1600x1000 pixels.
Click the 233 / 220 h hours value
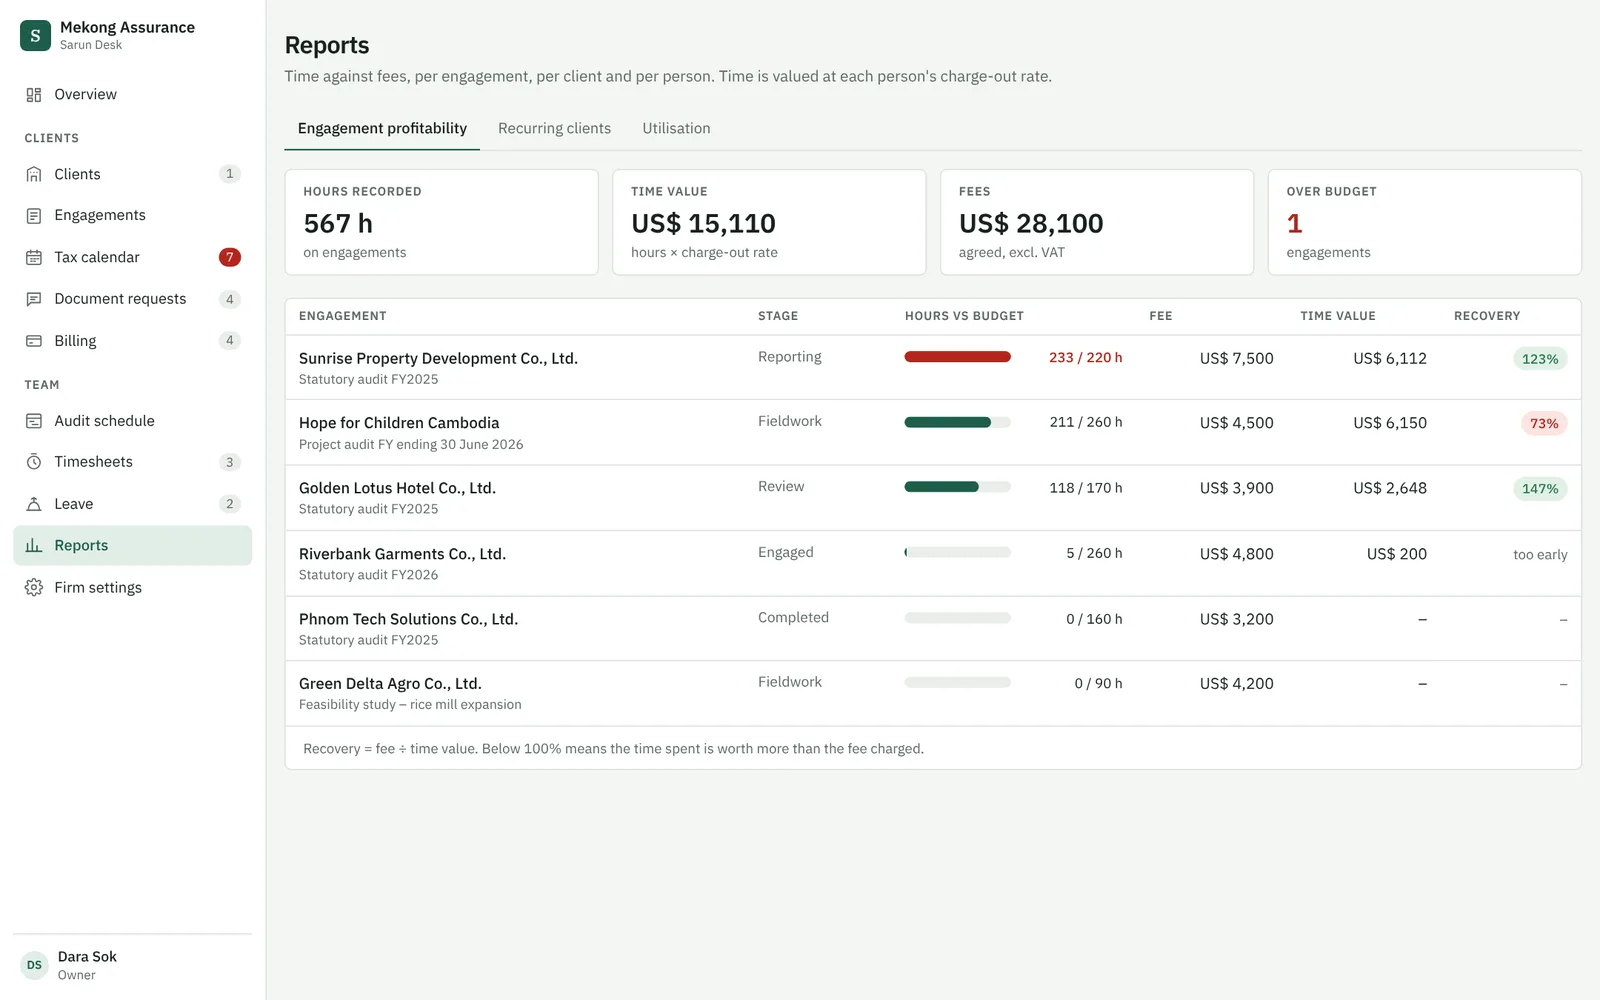click(1086, 358)
